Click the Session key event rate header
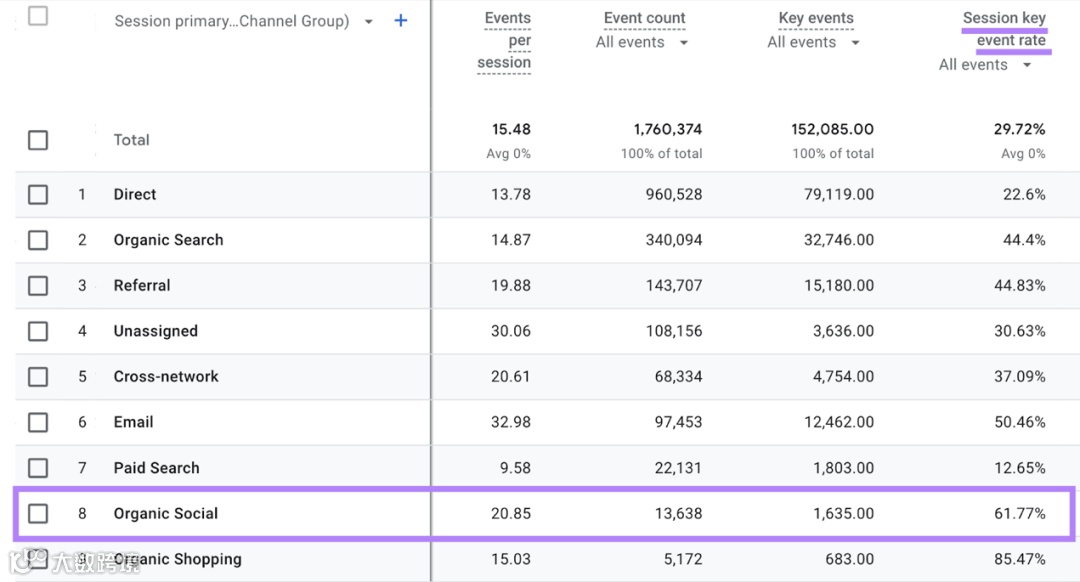 [x=1005, y=29]
